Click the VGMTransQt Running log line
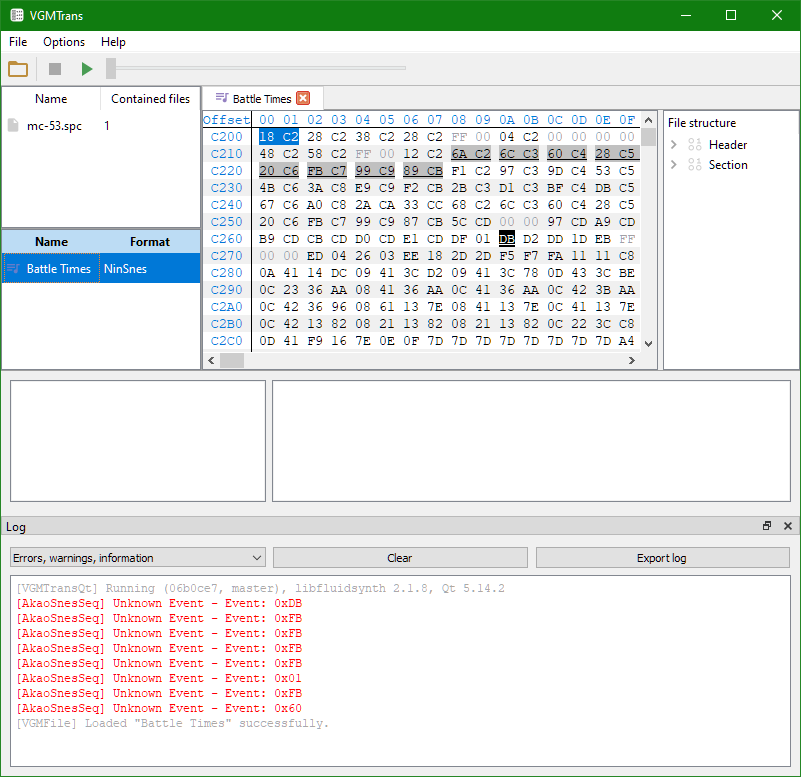The height and width of the screenshot is (777, 801). click(x=260, y=588)
